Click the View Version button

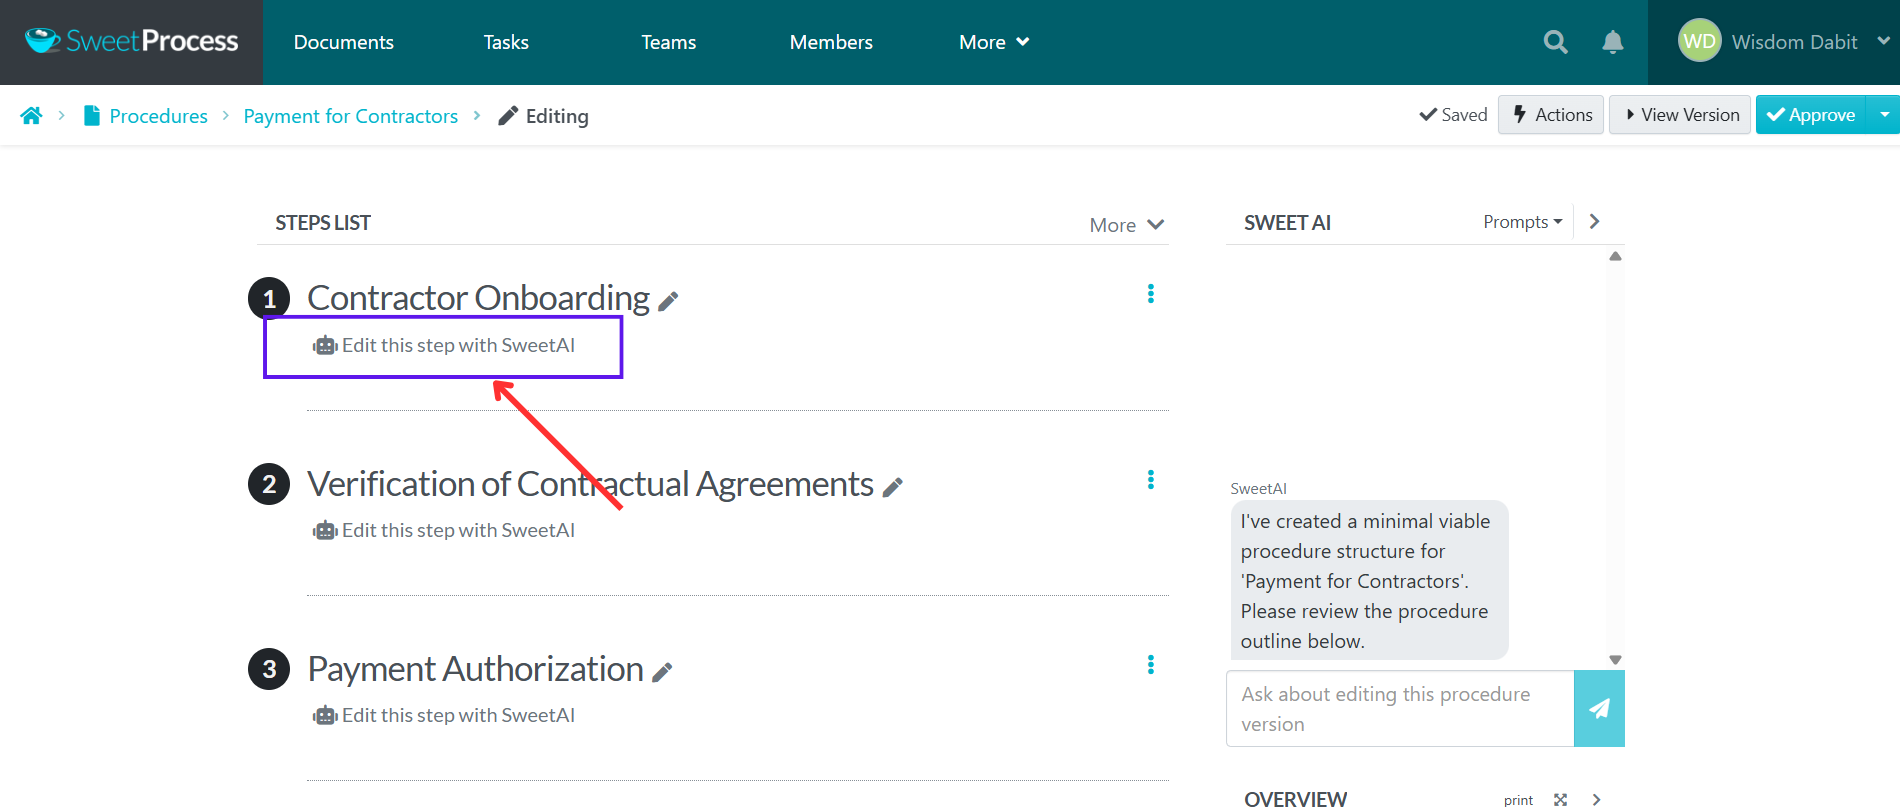pyautogui.click(x=1680, y=115)
